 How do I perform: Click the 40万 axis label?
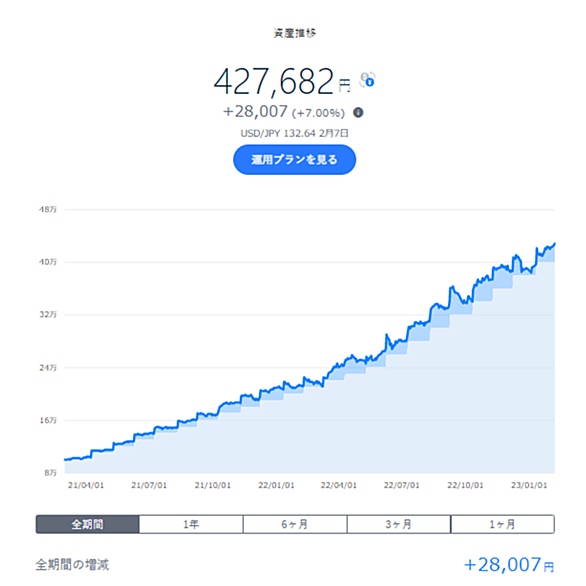(48, 262)
